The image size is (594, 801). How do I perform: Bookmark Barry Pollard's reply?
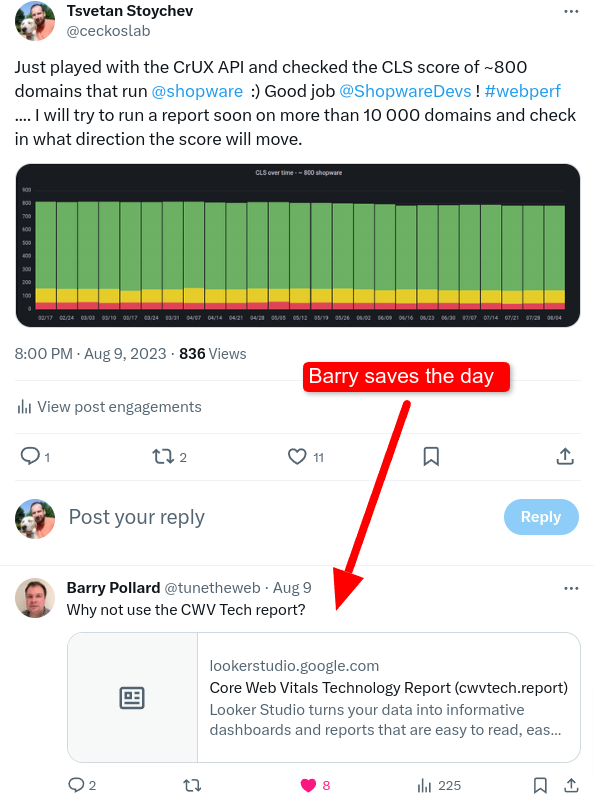[x=540, y=785]
